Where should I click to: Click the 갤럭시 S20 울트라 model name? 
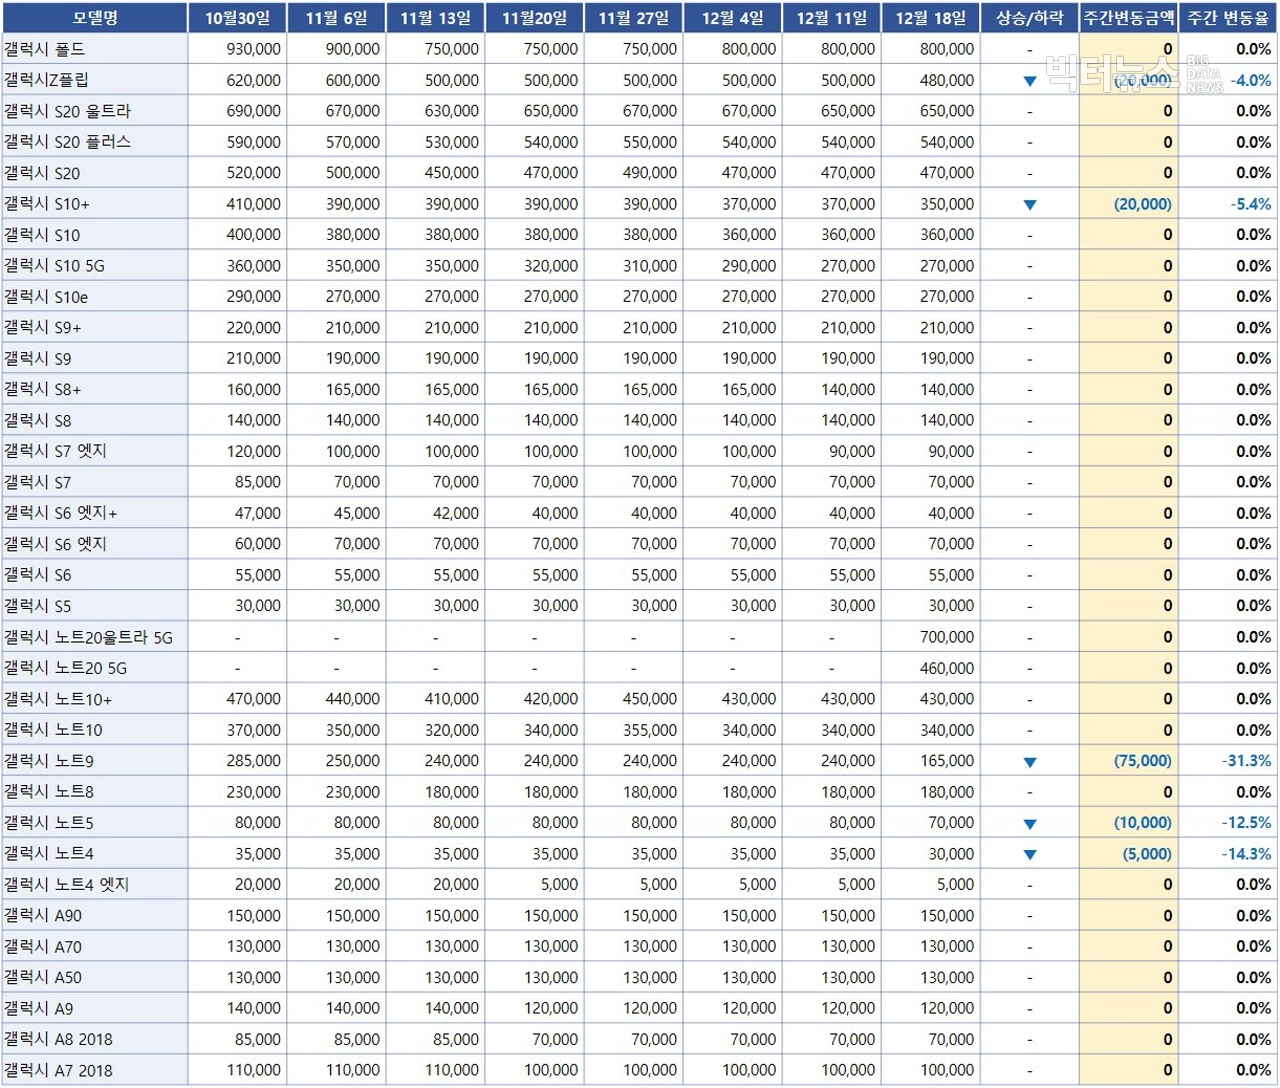click(x=67, y=111)
